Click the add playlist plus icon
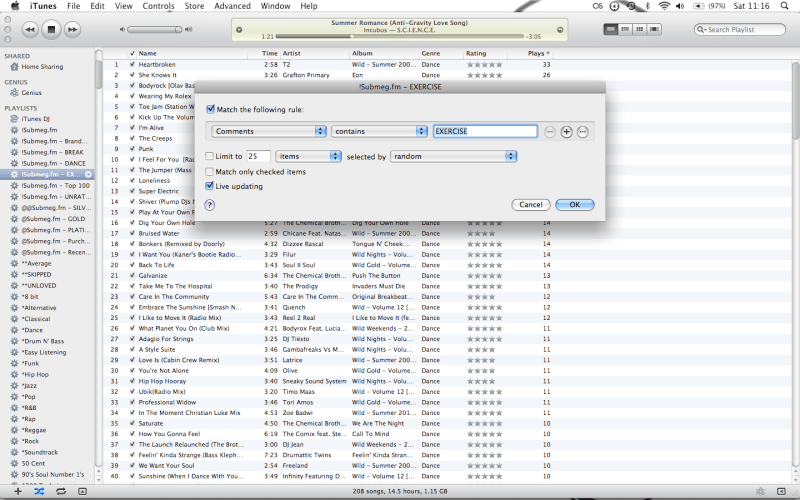 16,492
